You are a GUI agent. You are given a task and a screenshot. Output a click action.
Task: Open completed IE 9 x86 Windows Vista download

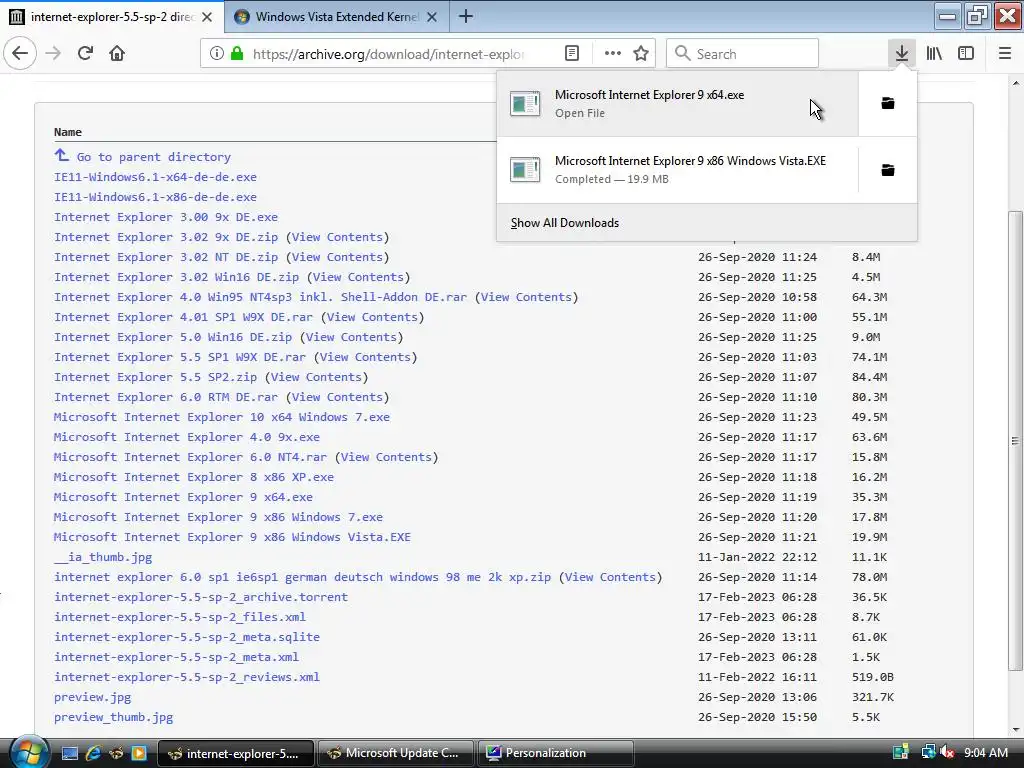677,170
